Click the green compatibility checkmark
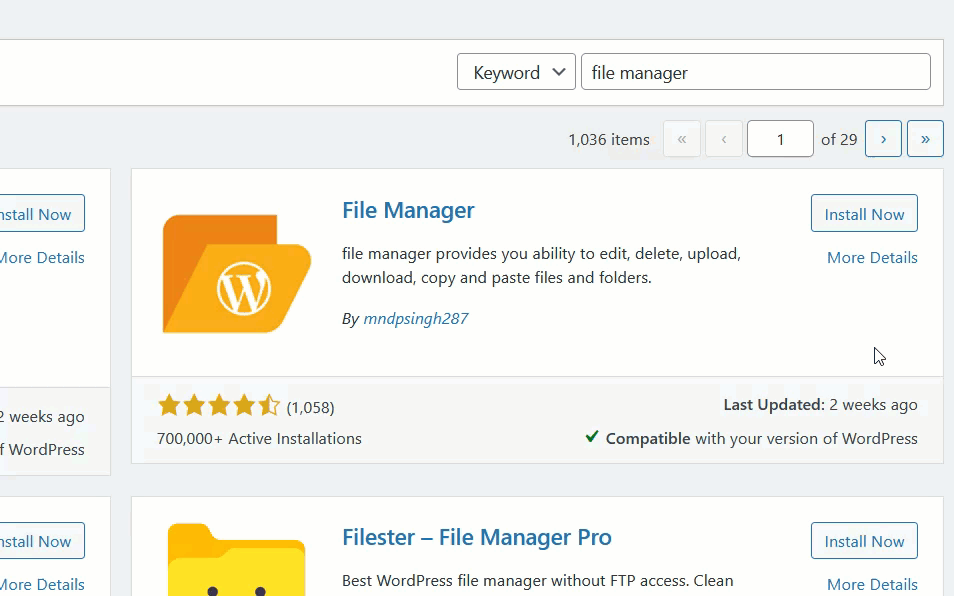This screenshot has width=954, height=596. click(x=591, y=437)
